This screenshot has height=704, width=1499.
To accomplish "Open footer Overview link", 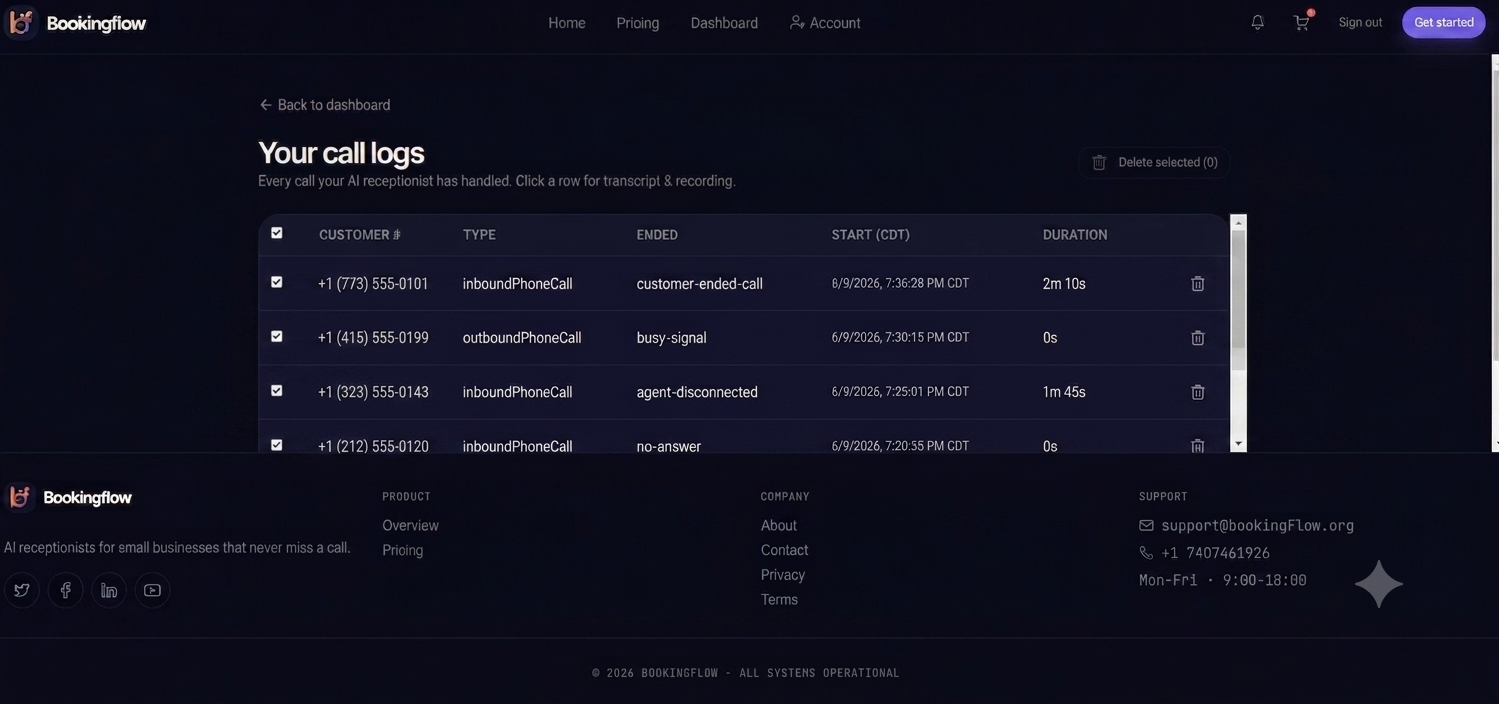I will click(410, 526).
